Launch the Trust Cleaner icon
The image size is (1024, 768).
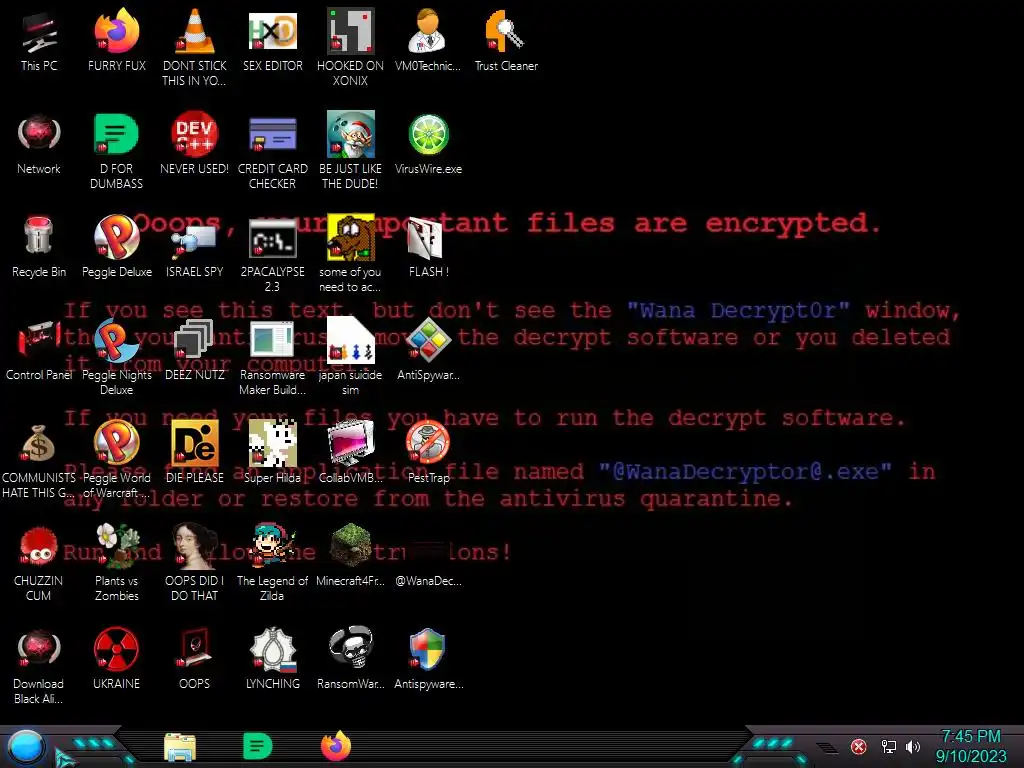click(x=506, y=33)
